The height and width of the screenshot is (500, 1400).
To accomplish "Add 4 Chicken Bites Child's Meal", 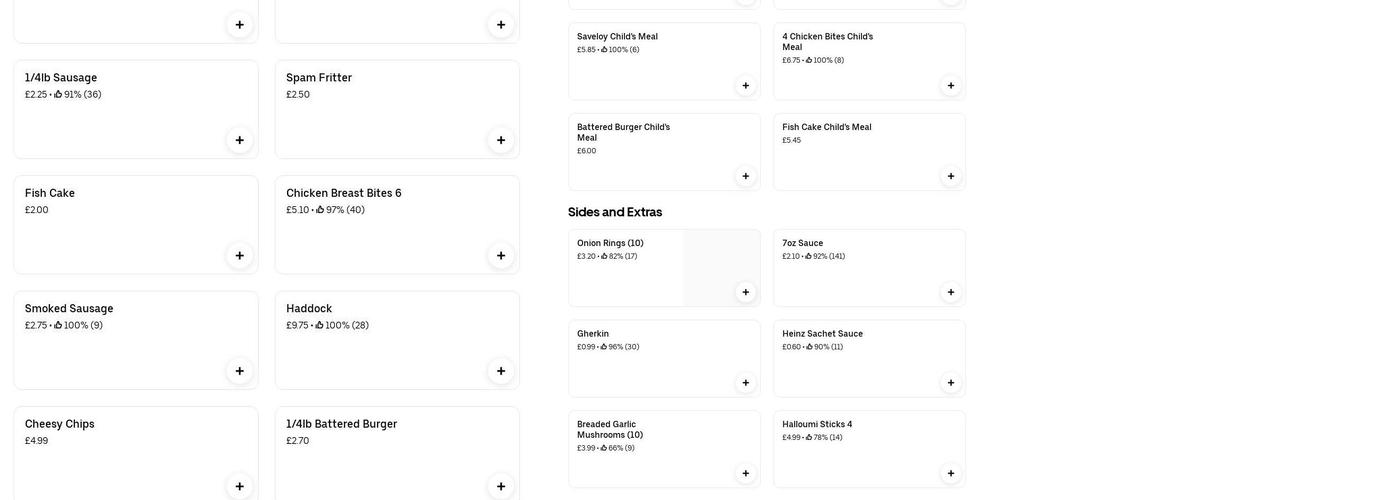I will coord(950,86).
